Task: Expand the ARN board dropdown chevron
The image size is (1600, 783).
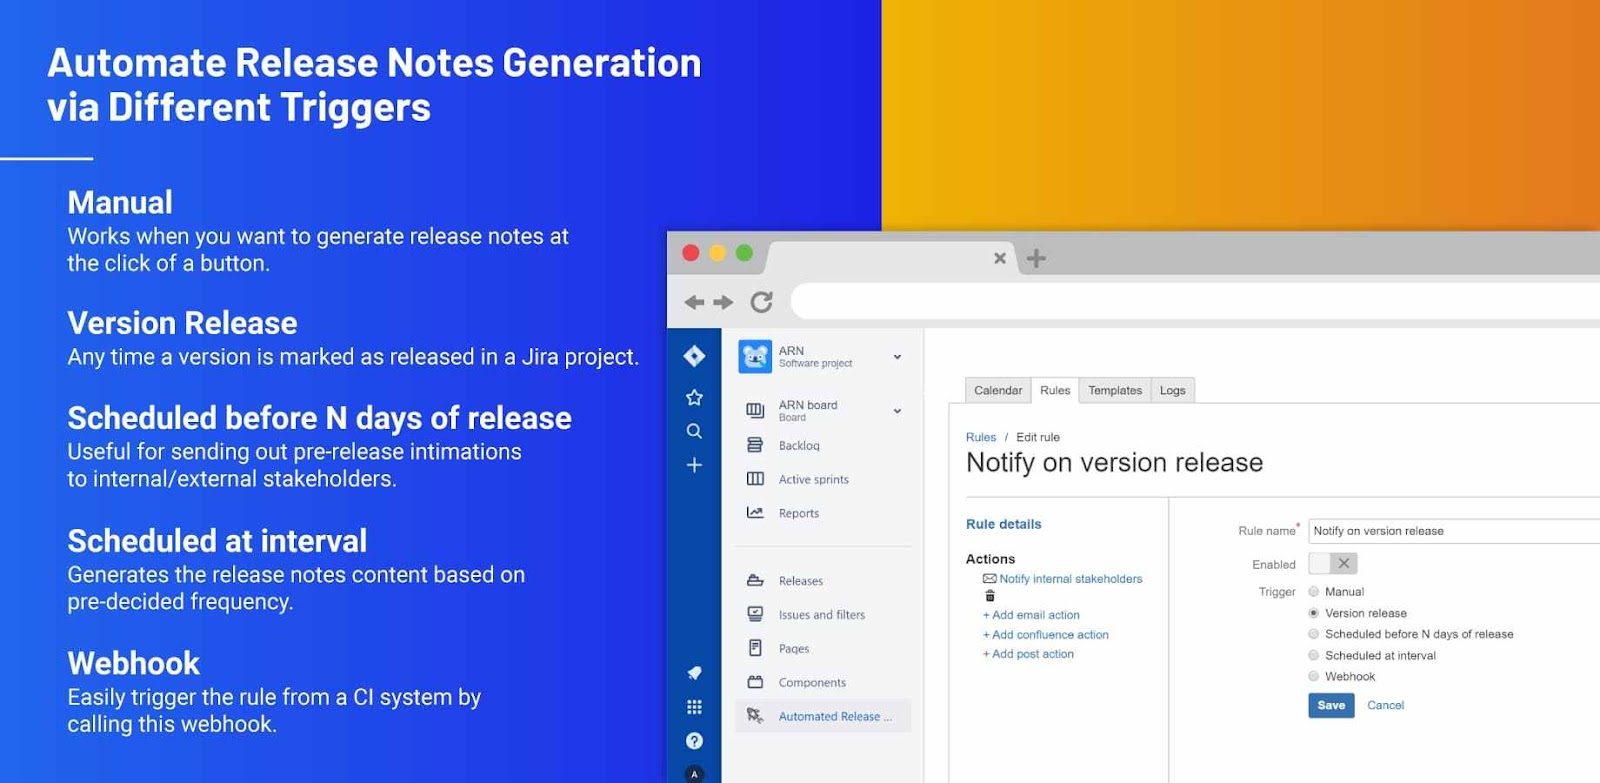Action: tap(897, 410)
